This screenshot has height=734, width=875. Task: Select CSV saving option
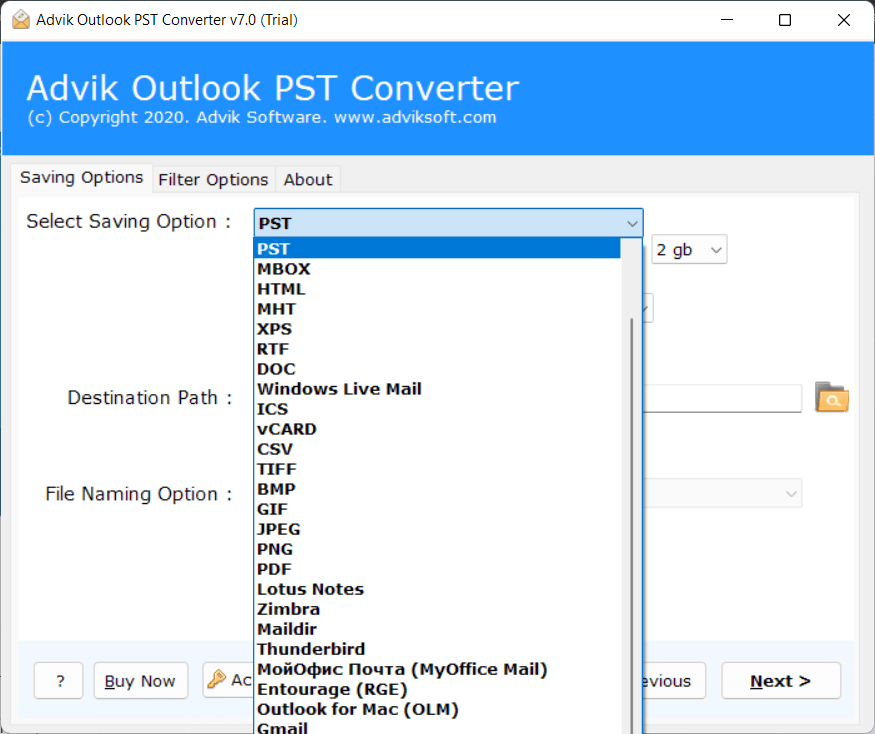click(437, 449)
